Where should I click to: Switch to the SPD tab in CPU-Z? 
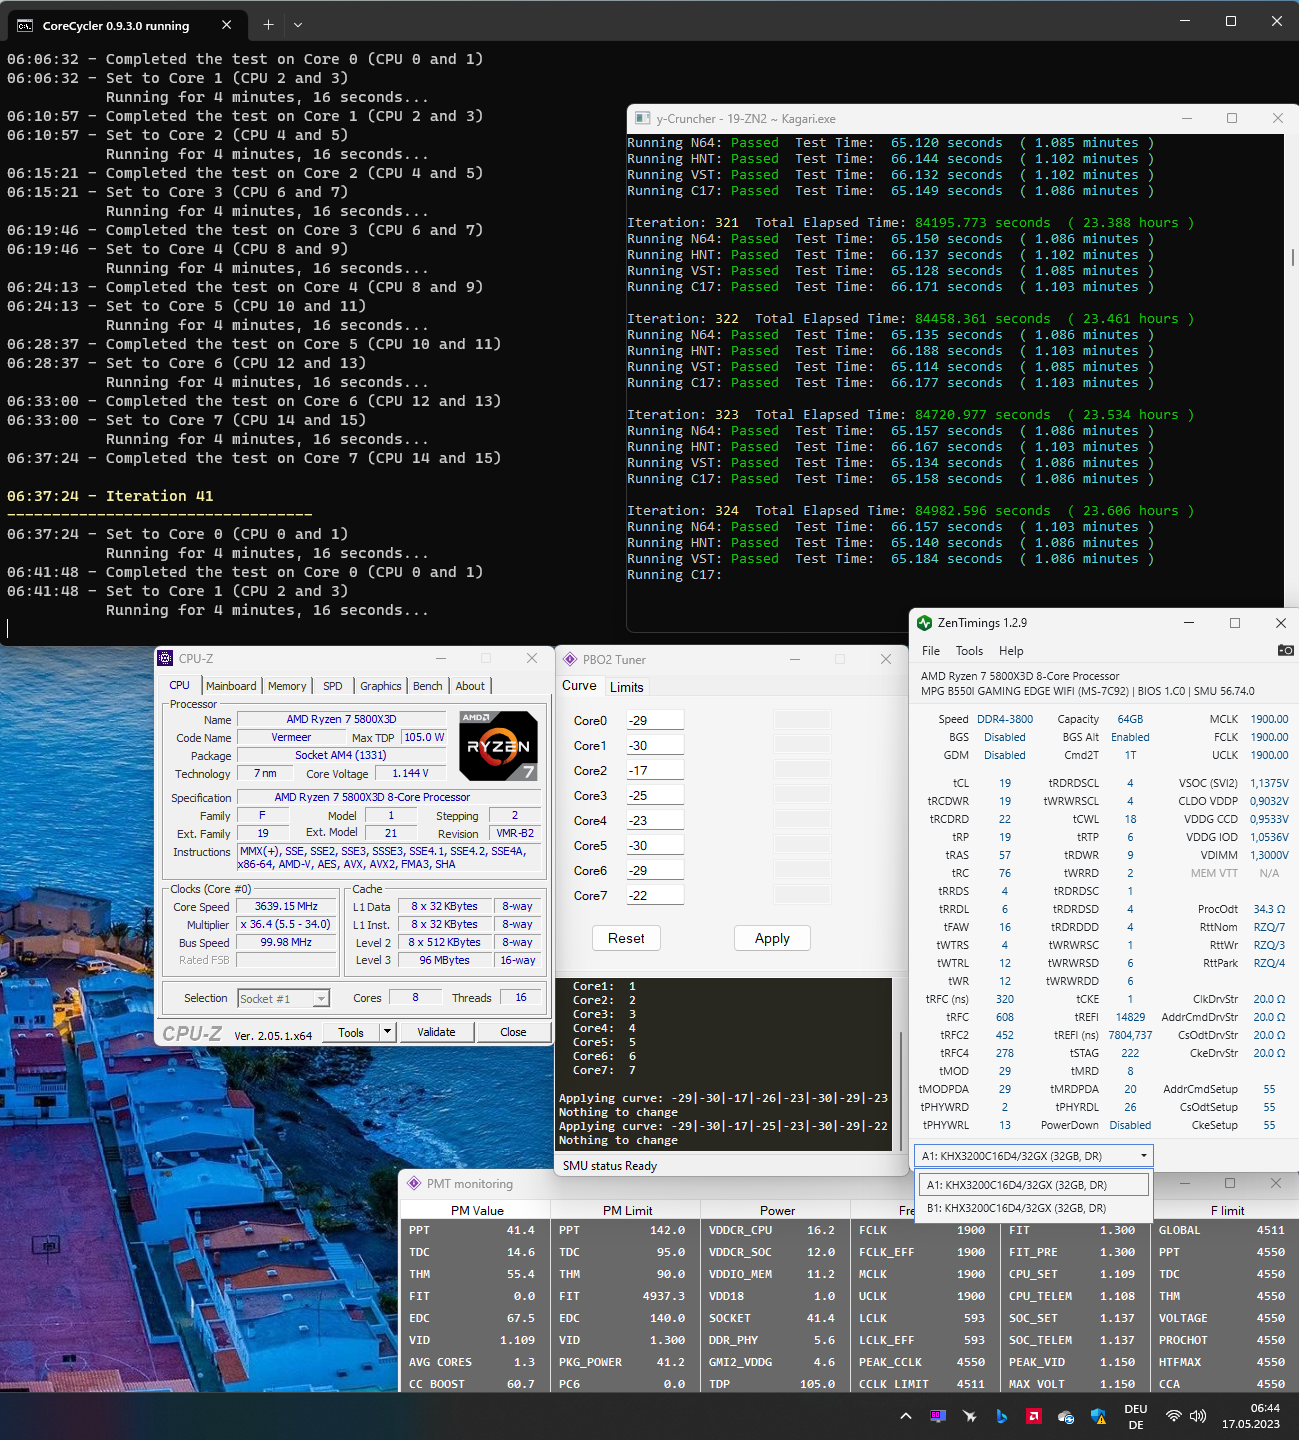click(333, 686)
